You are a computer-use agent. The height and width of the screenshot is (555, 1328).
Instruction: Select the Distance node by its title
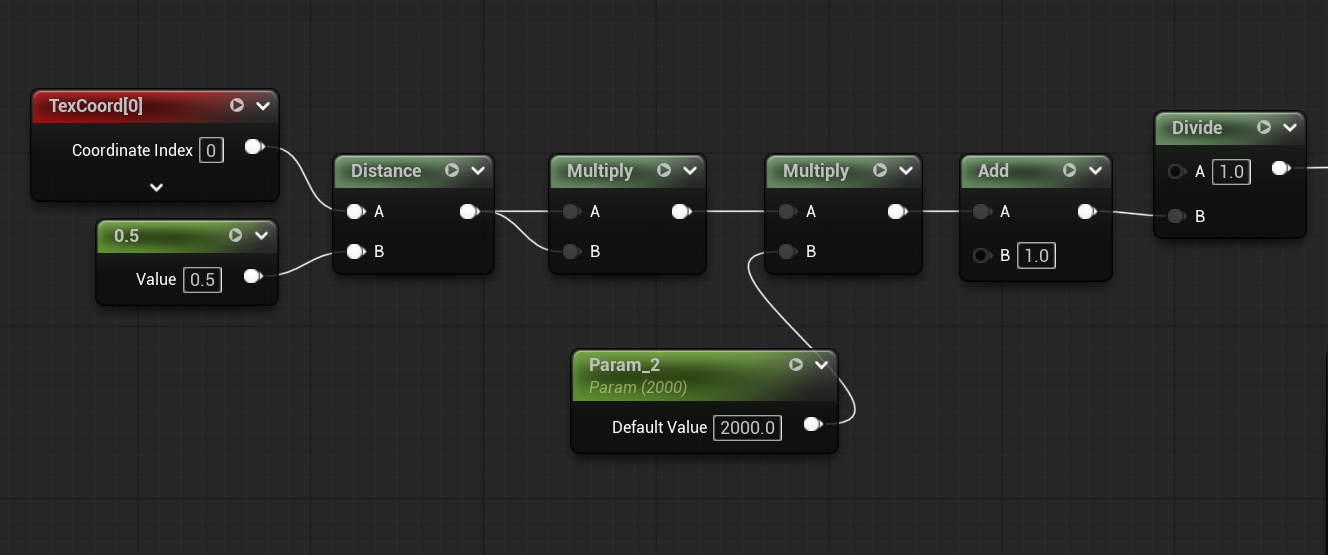click(386, 171)
